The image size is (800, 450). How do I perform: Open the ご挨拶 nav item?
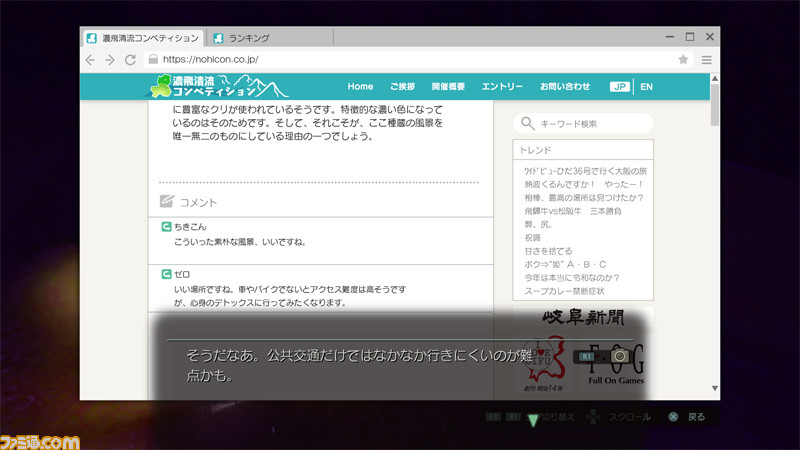403,86
